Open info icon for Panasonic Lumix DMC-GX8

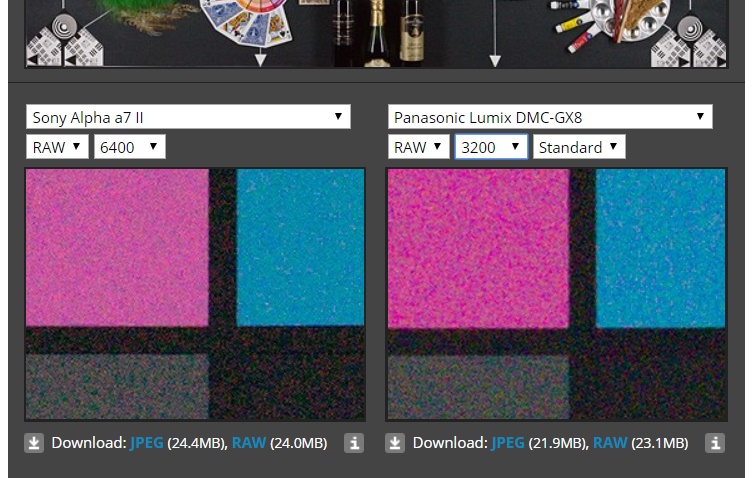[714, 443]
